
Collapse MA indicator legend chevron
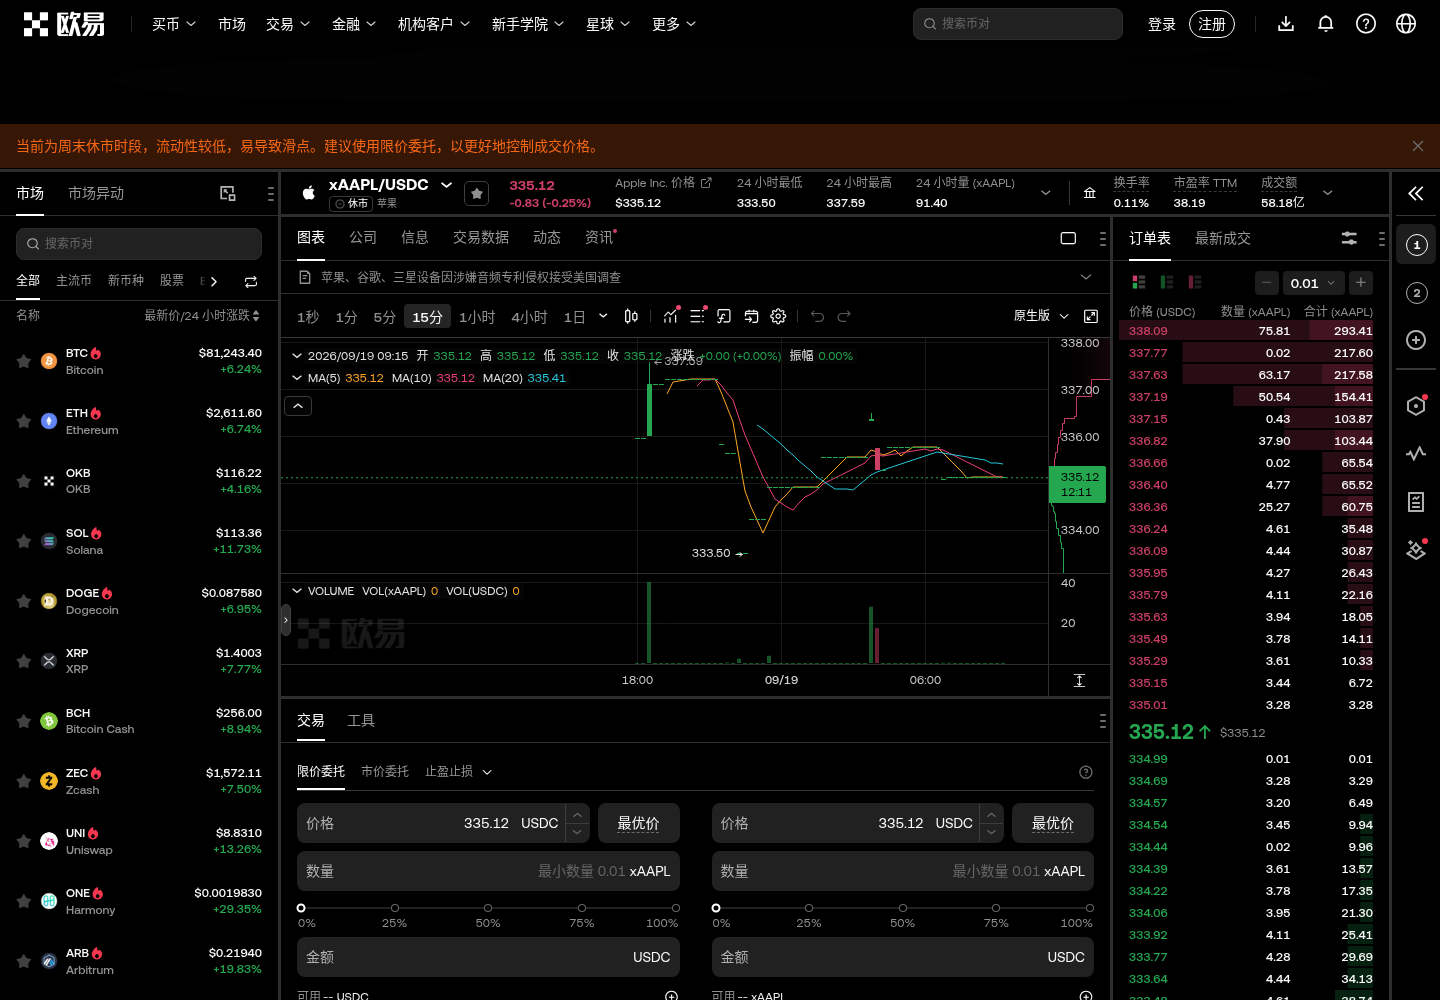(297, 378)
